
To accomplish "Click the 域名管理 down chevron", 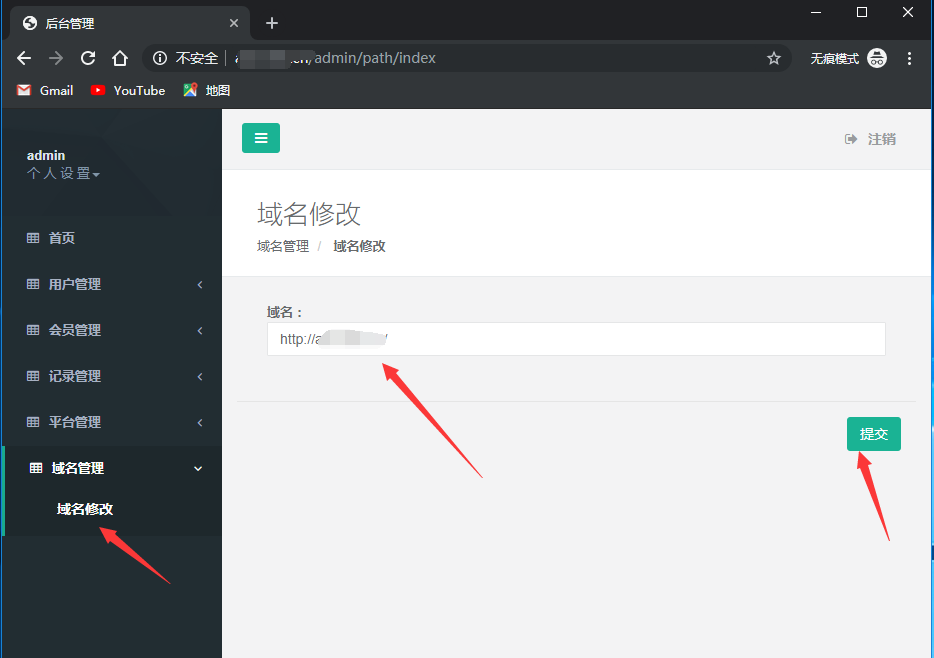I will click(x=198, y=469).
